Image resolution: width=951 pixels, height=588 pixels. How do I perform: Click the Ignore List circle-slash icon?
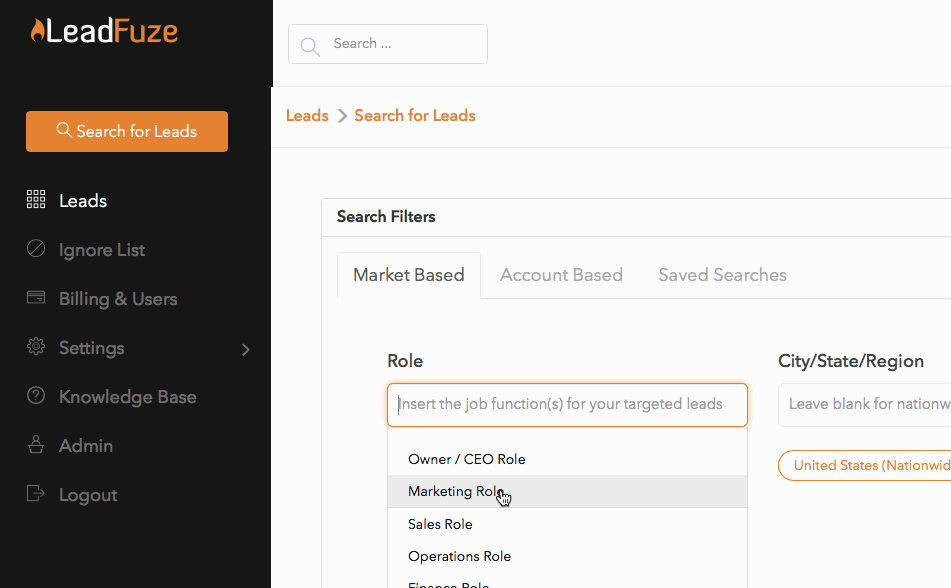(x=36, y=248)
